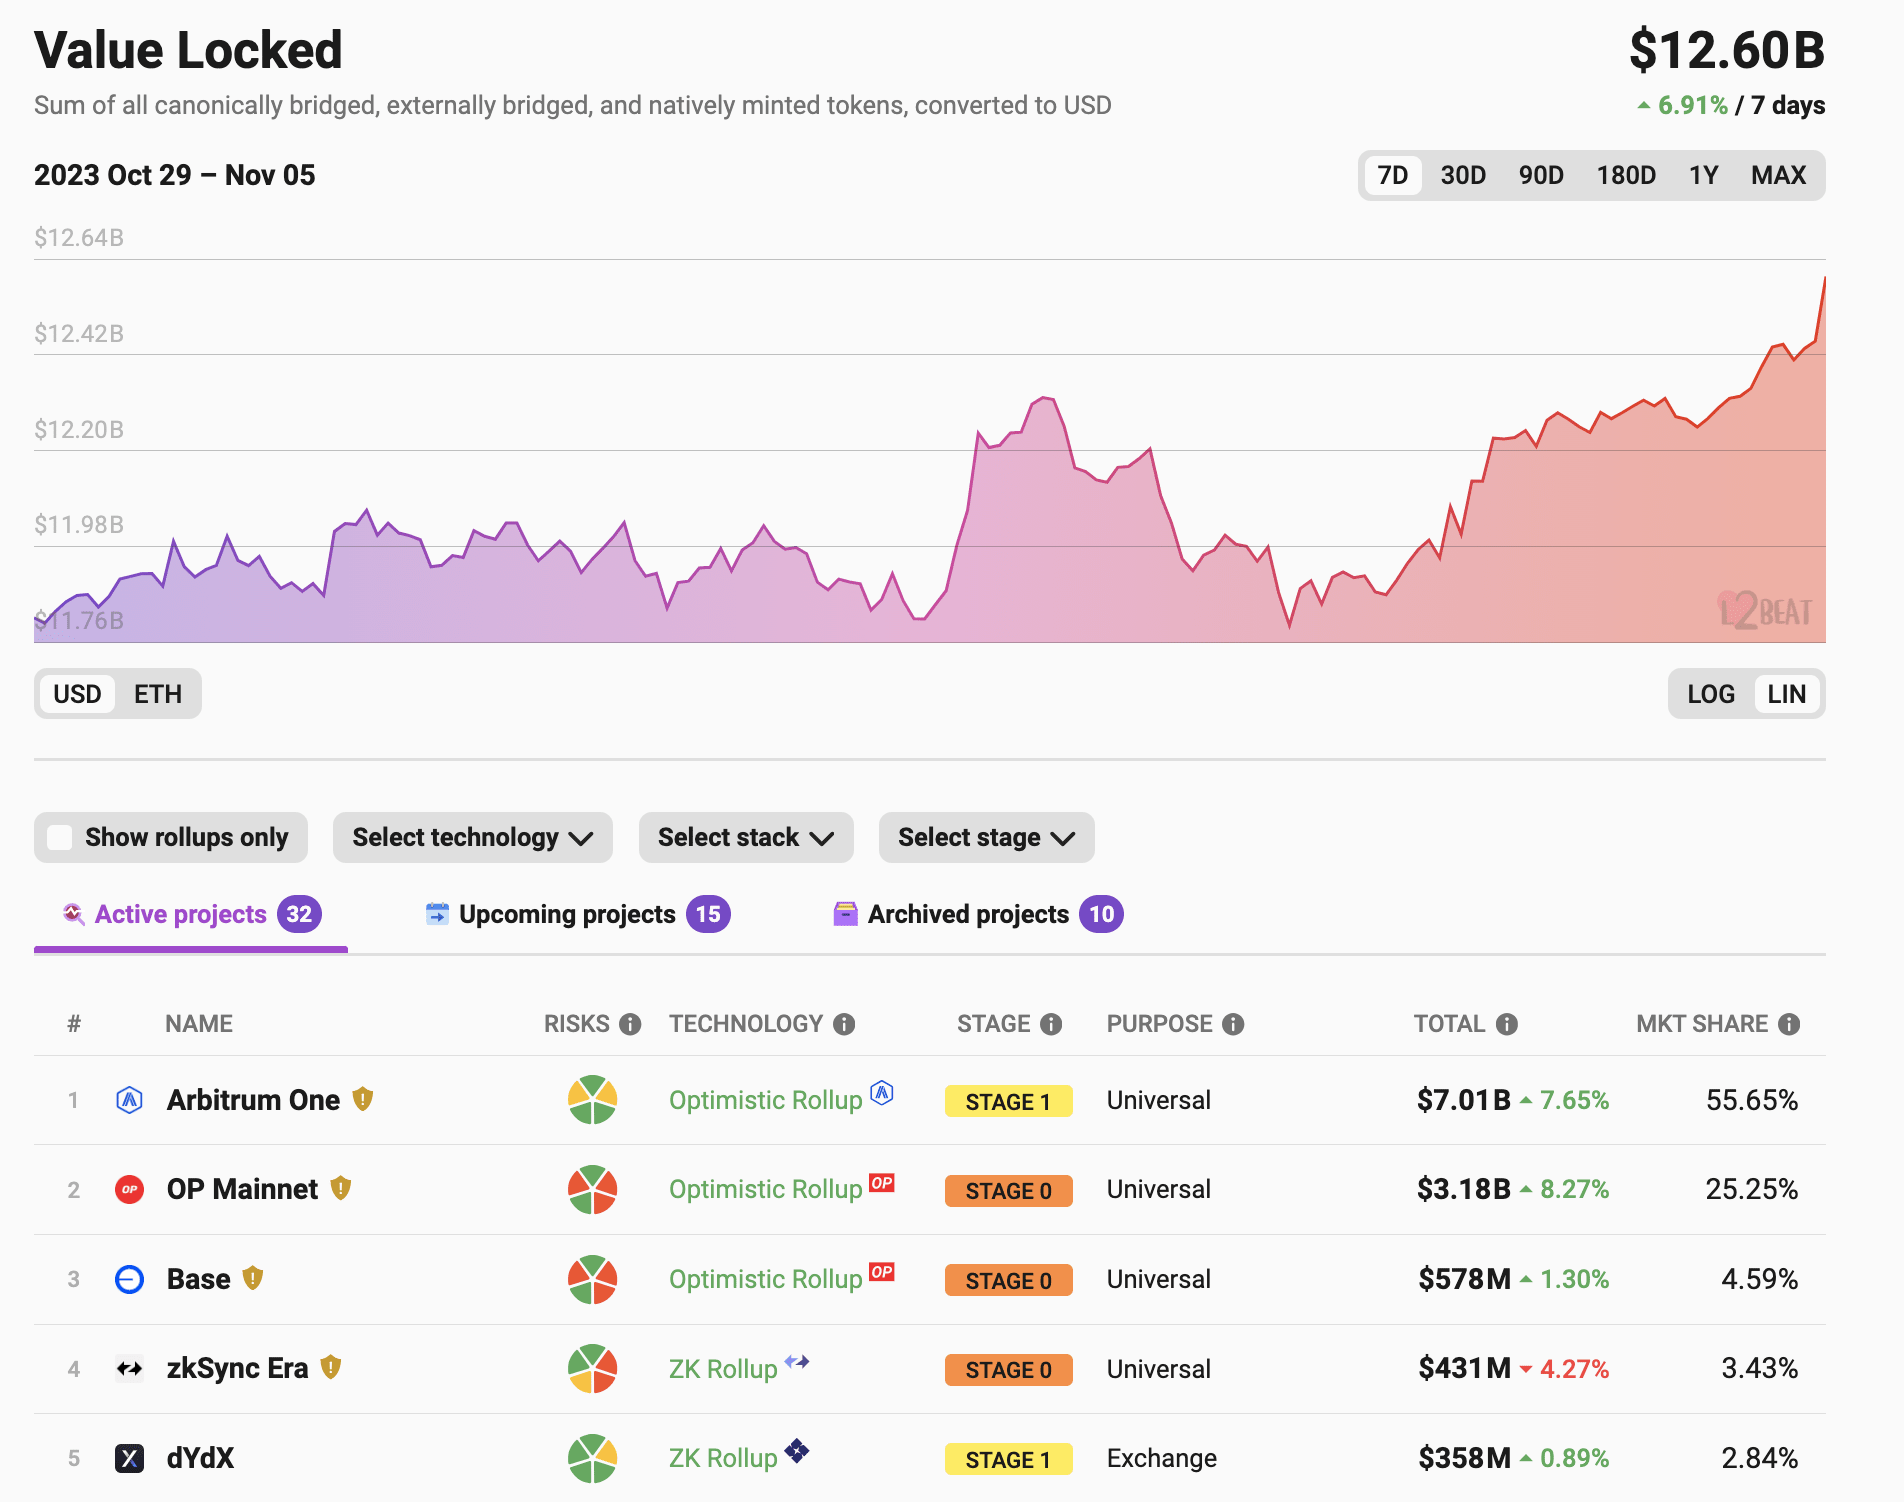Click the Arbitrum One project logo
Image resolution: width=1904 pixels, height=1502 pixels.
tap(130, 1100)
